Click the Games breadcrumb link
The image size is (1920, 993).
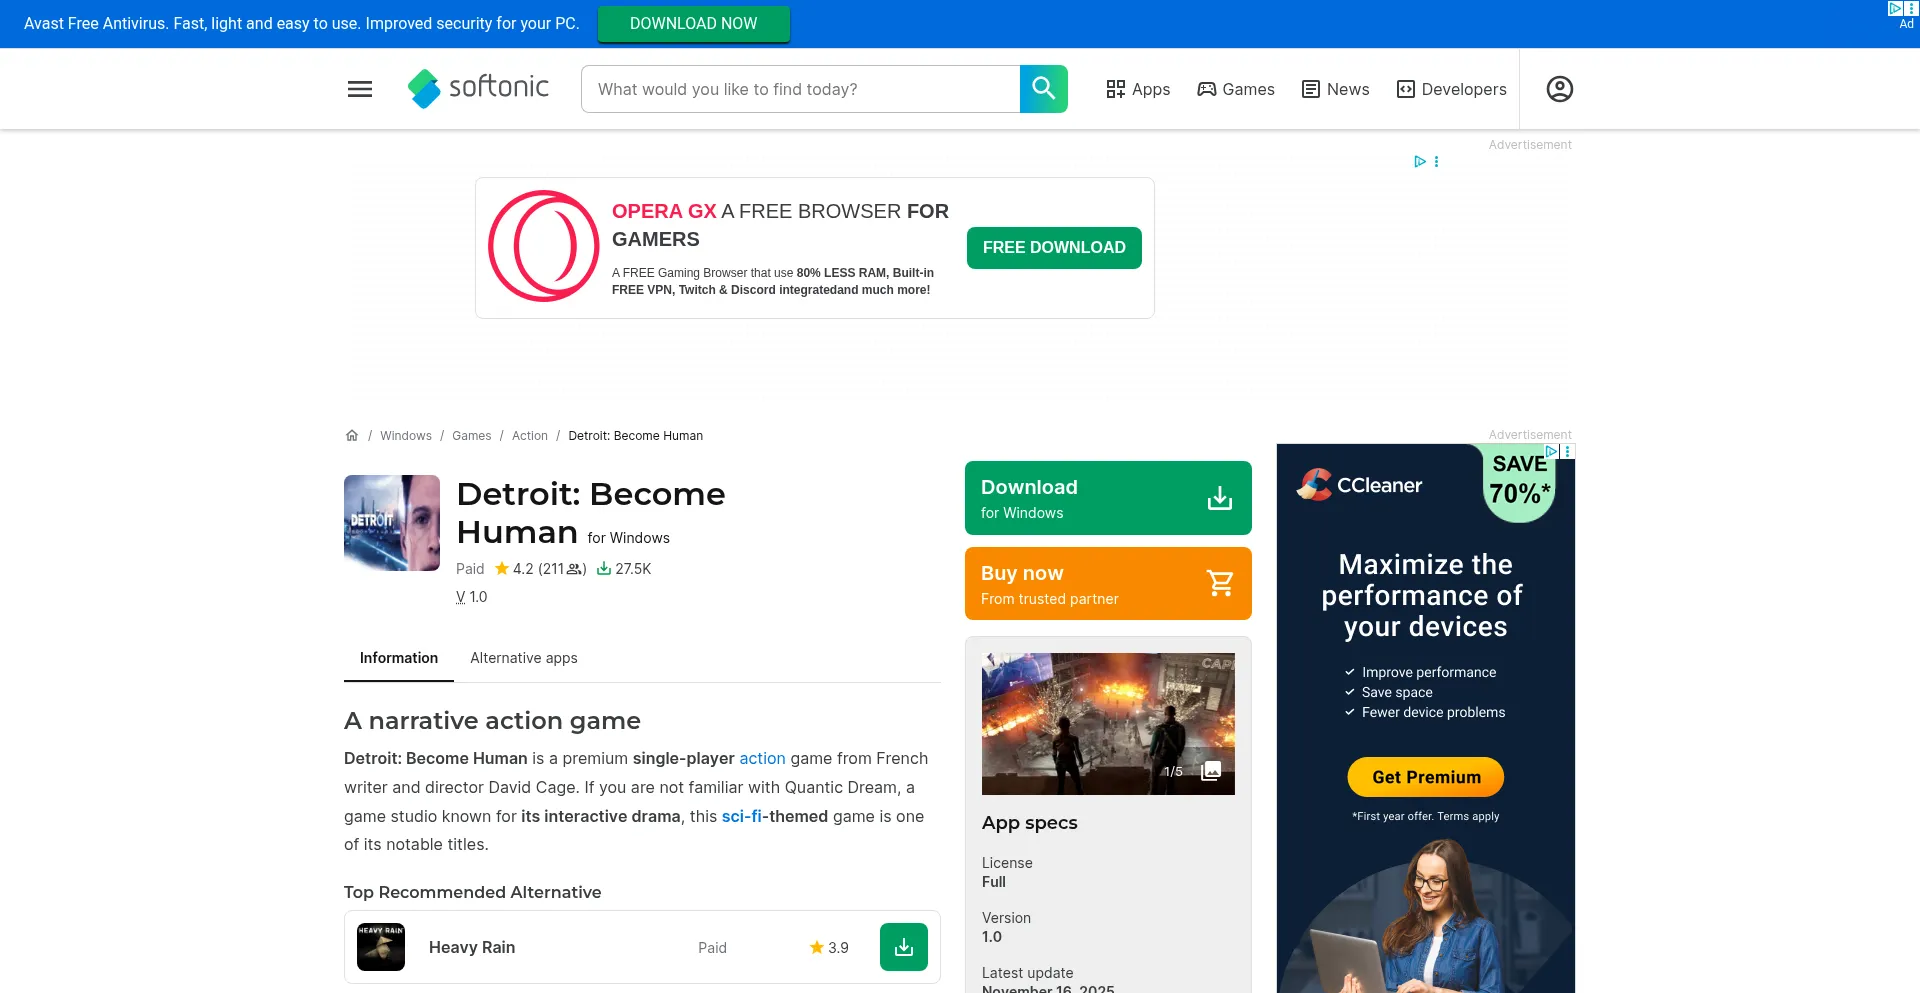point(472,436)
